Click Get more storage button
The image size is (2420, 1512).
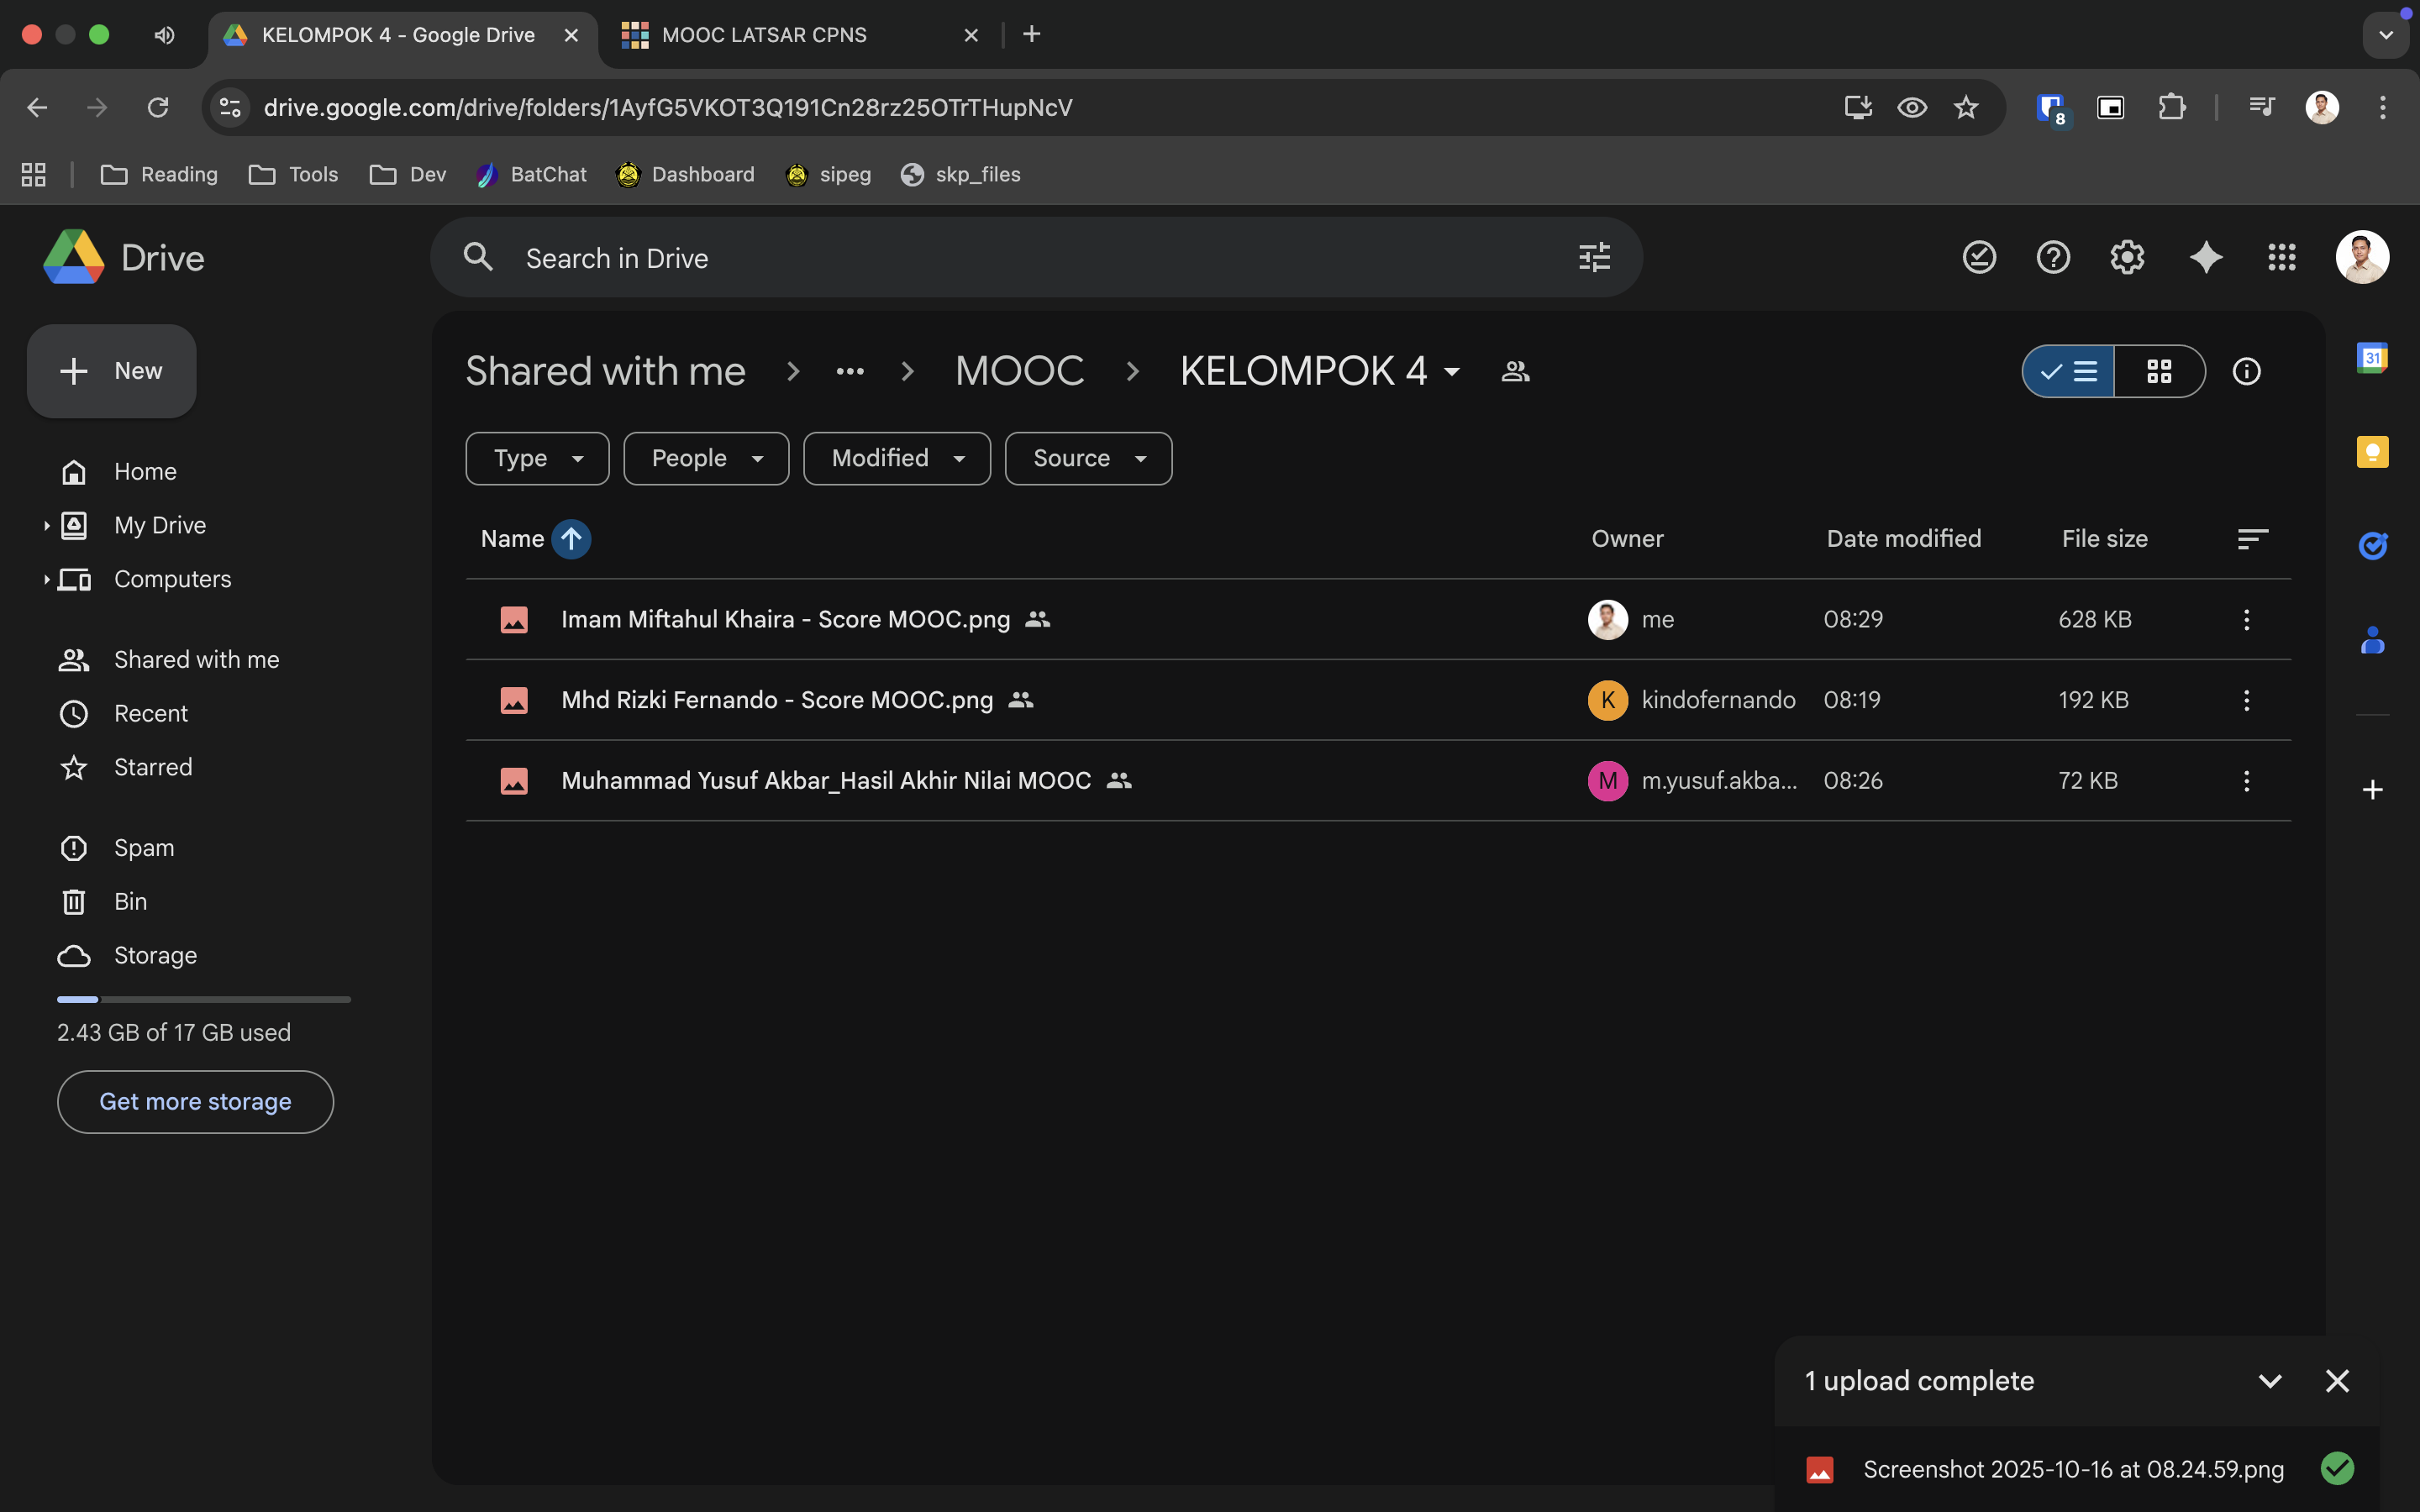pyautogui.click(x=195, y=1102)
